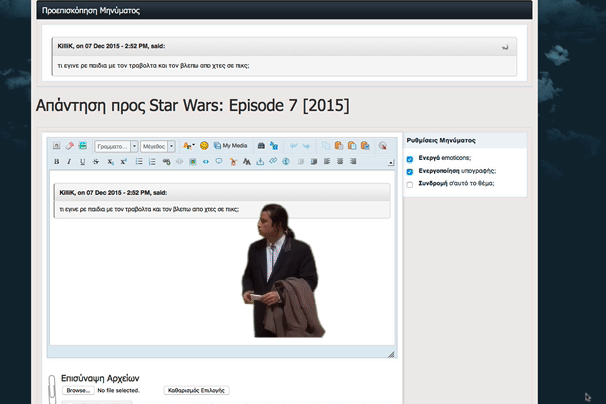The image size is (606, 404).
Task: Click the double-A font icon
Action: [247, 162]
